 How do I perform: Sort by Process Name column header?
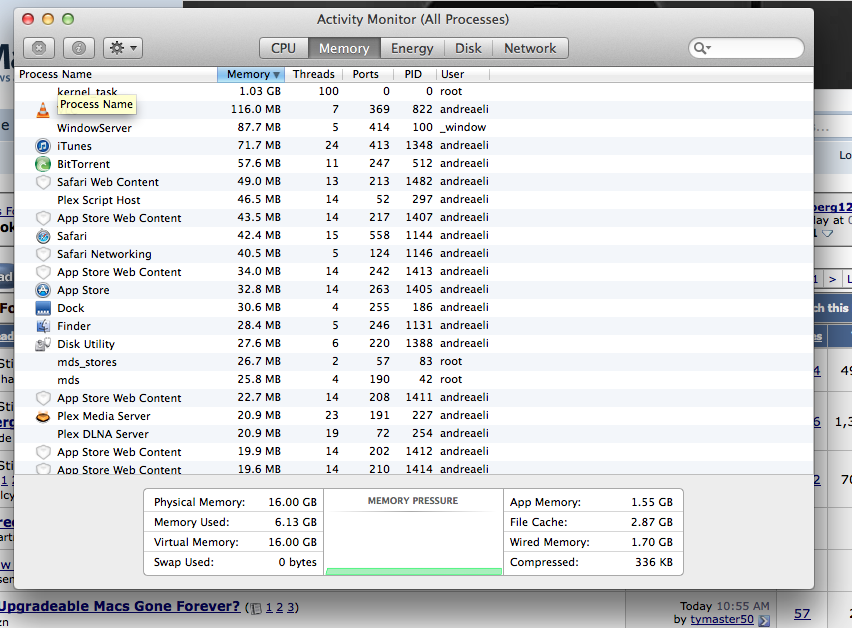tap(116, 74)
